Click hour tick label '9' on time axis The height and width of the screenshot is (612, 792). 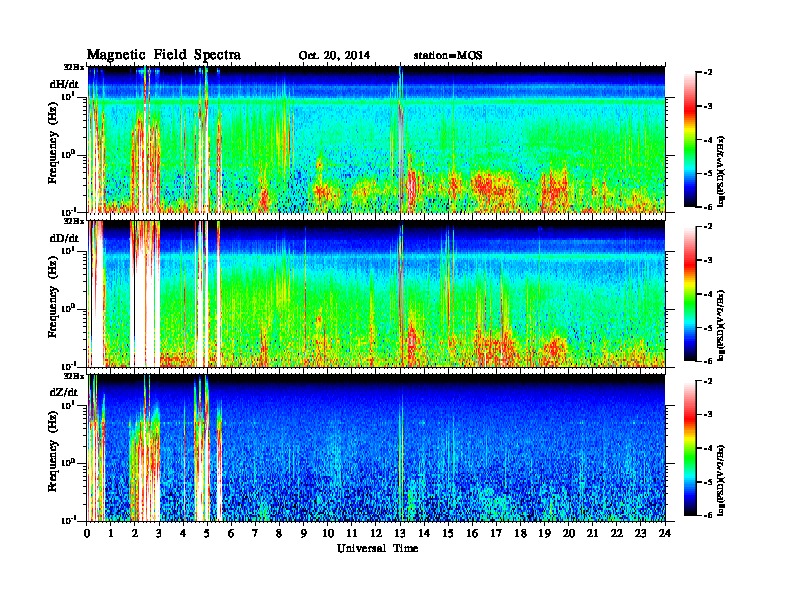click(x=304, y=534)
